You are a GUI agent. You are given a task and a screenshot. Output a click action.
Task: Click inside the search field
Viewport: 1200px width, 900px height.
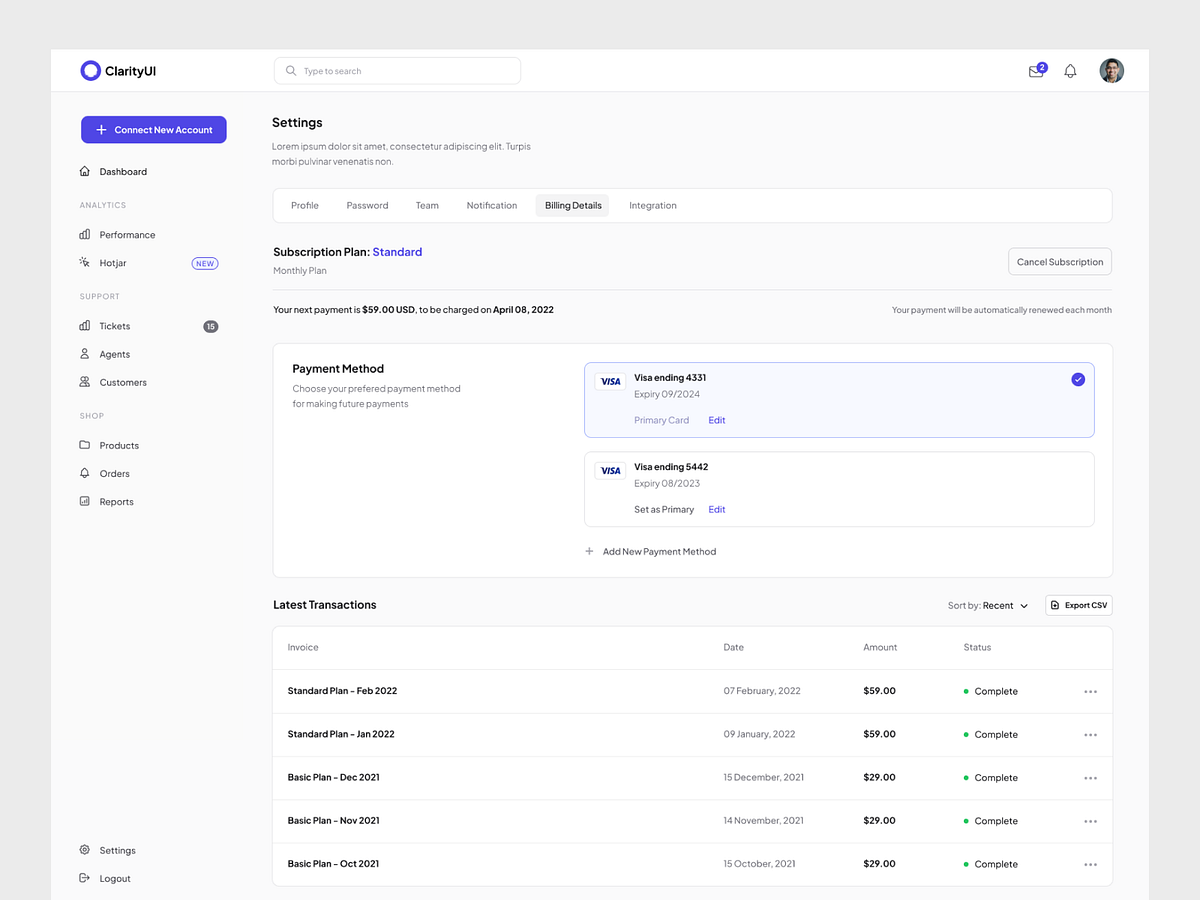[x=397, y=70]
